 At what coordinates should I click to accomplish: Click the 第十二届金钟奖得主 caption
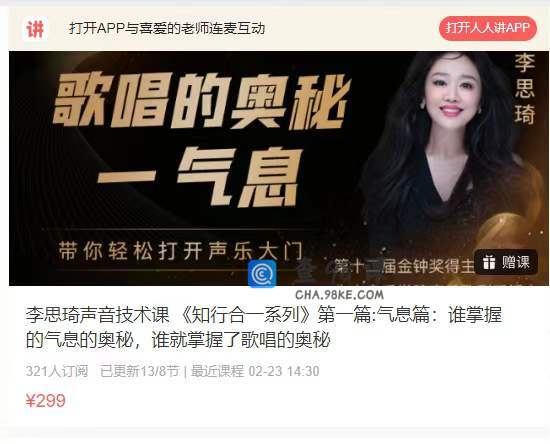click(x=404, y=267)
